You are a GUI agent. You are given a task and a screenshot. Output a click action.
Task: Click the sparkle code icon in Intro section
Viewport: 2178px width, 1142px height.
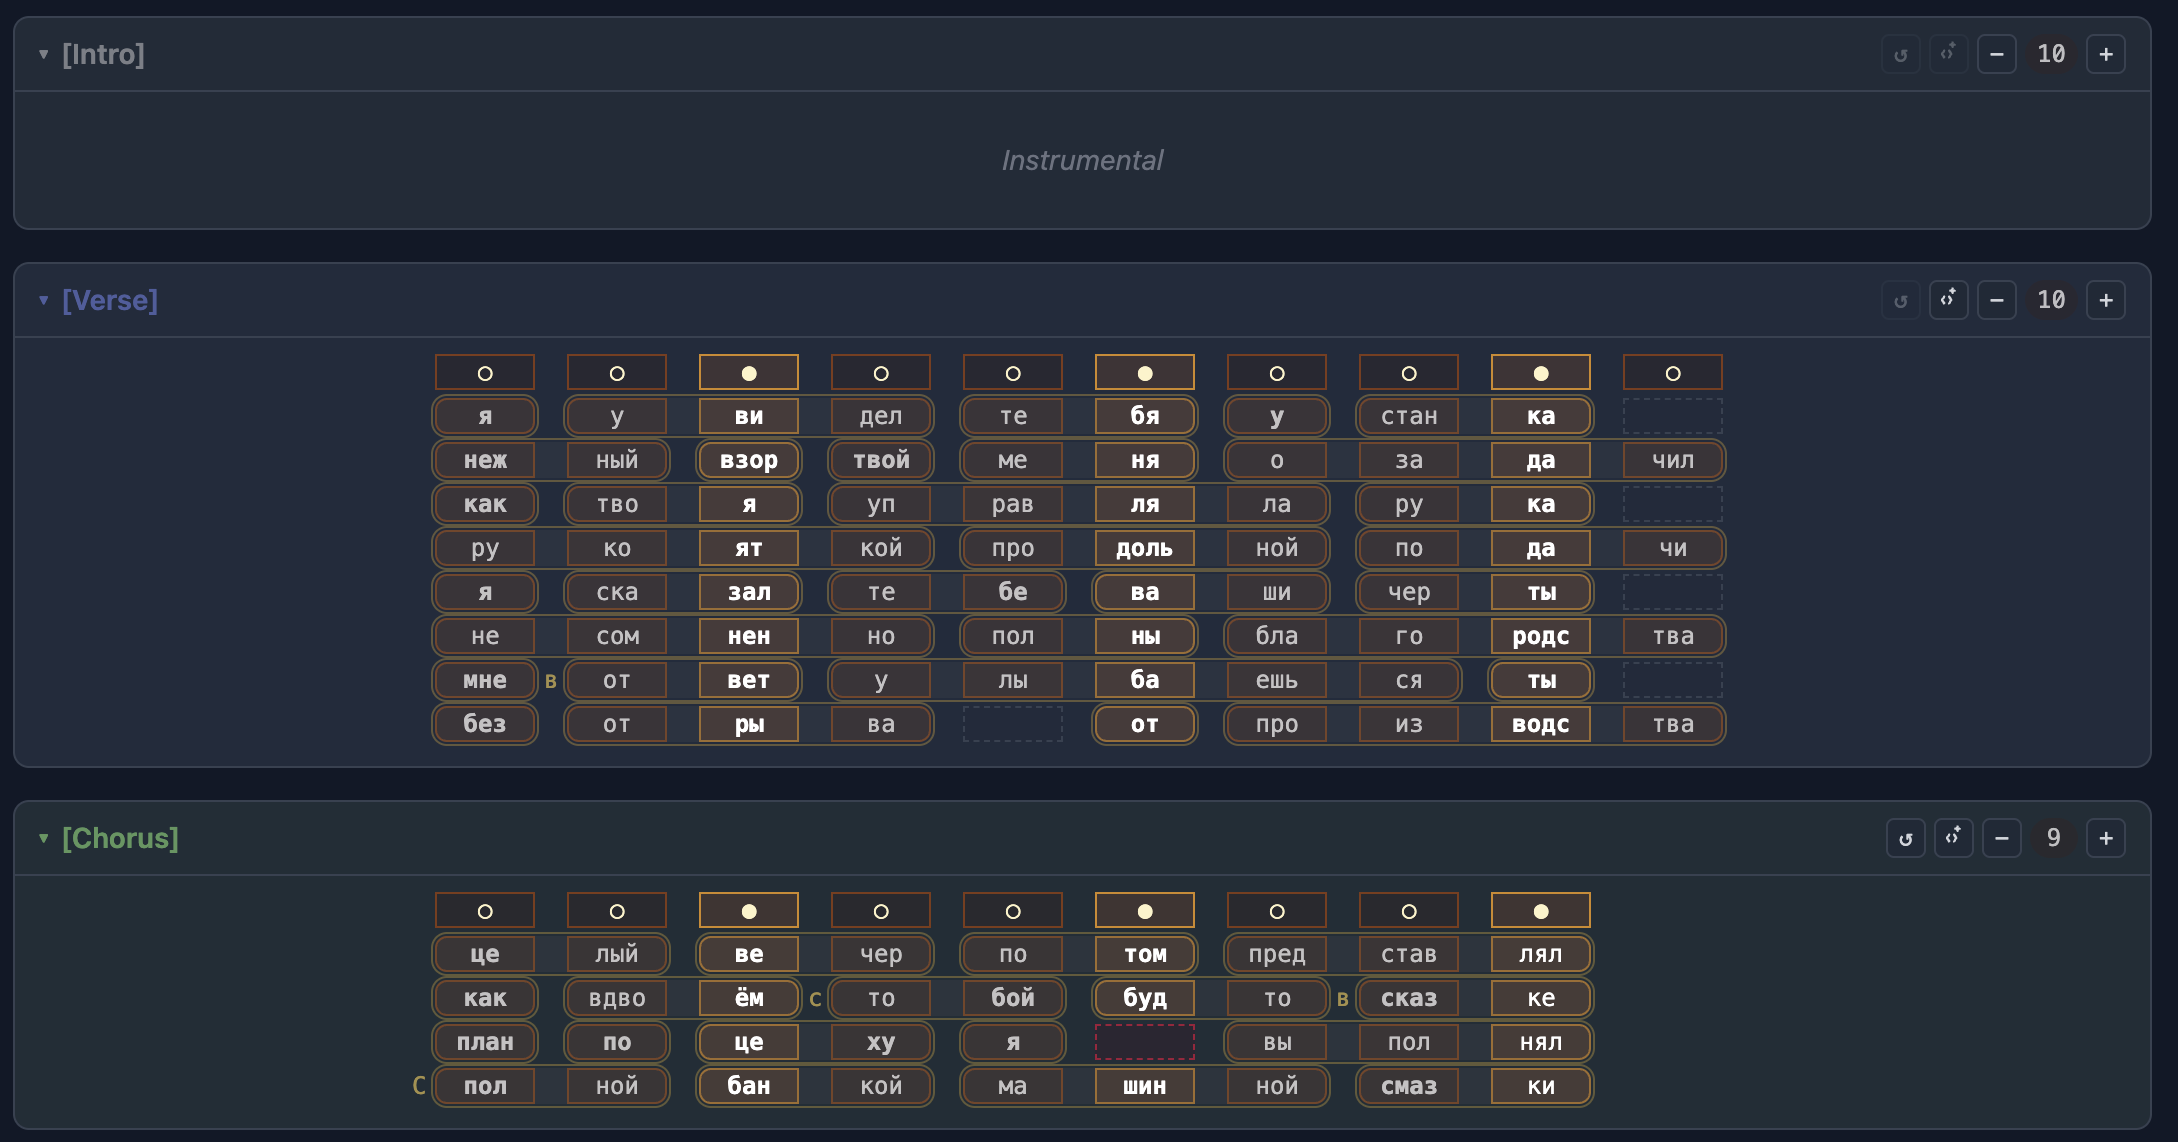1949,54
